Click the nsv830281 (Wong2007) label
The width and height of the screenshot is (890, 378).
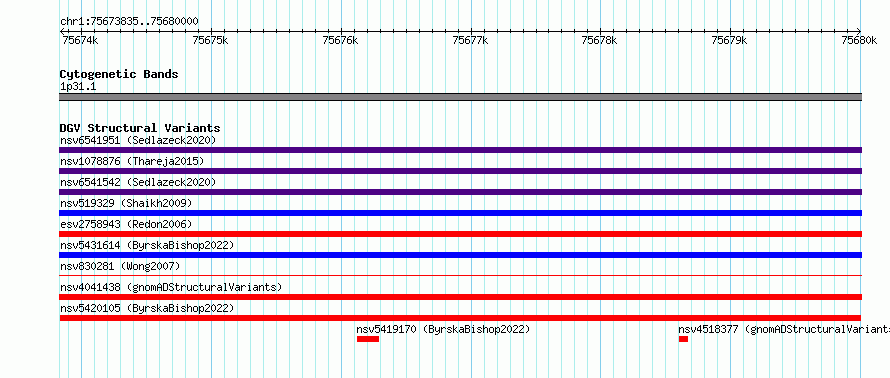[x=120, y=266]
